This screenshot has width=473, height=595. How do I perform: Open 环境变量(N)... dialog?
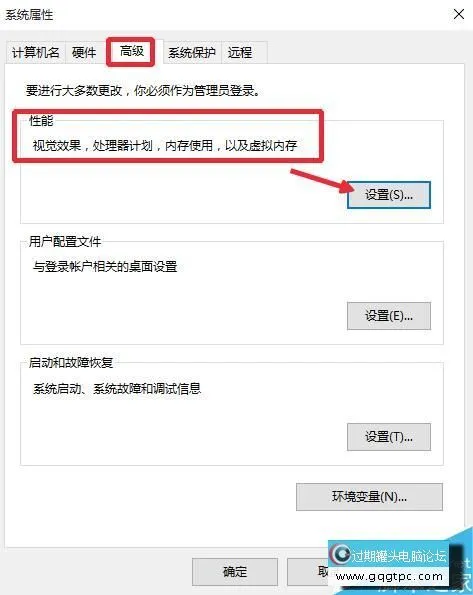(369, 497)
